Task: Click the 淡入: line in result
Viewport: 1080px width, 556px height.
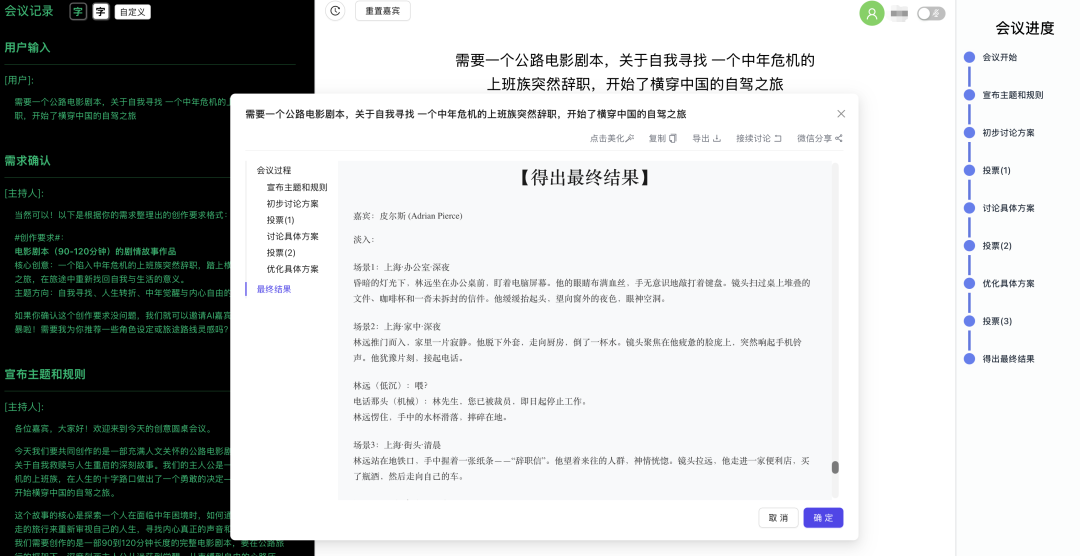Action: click(x=364, y=240)
